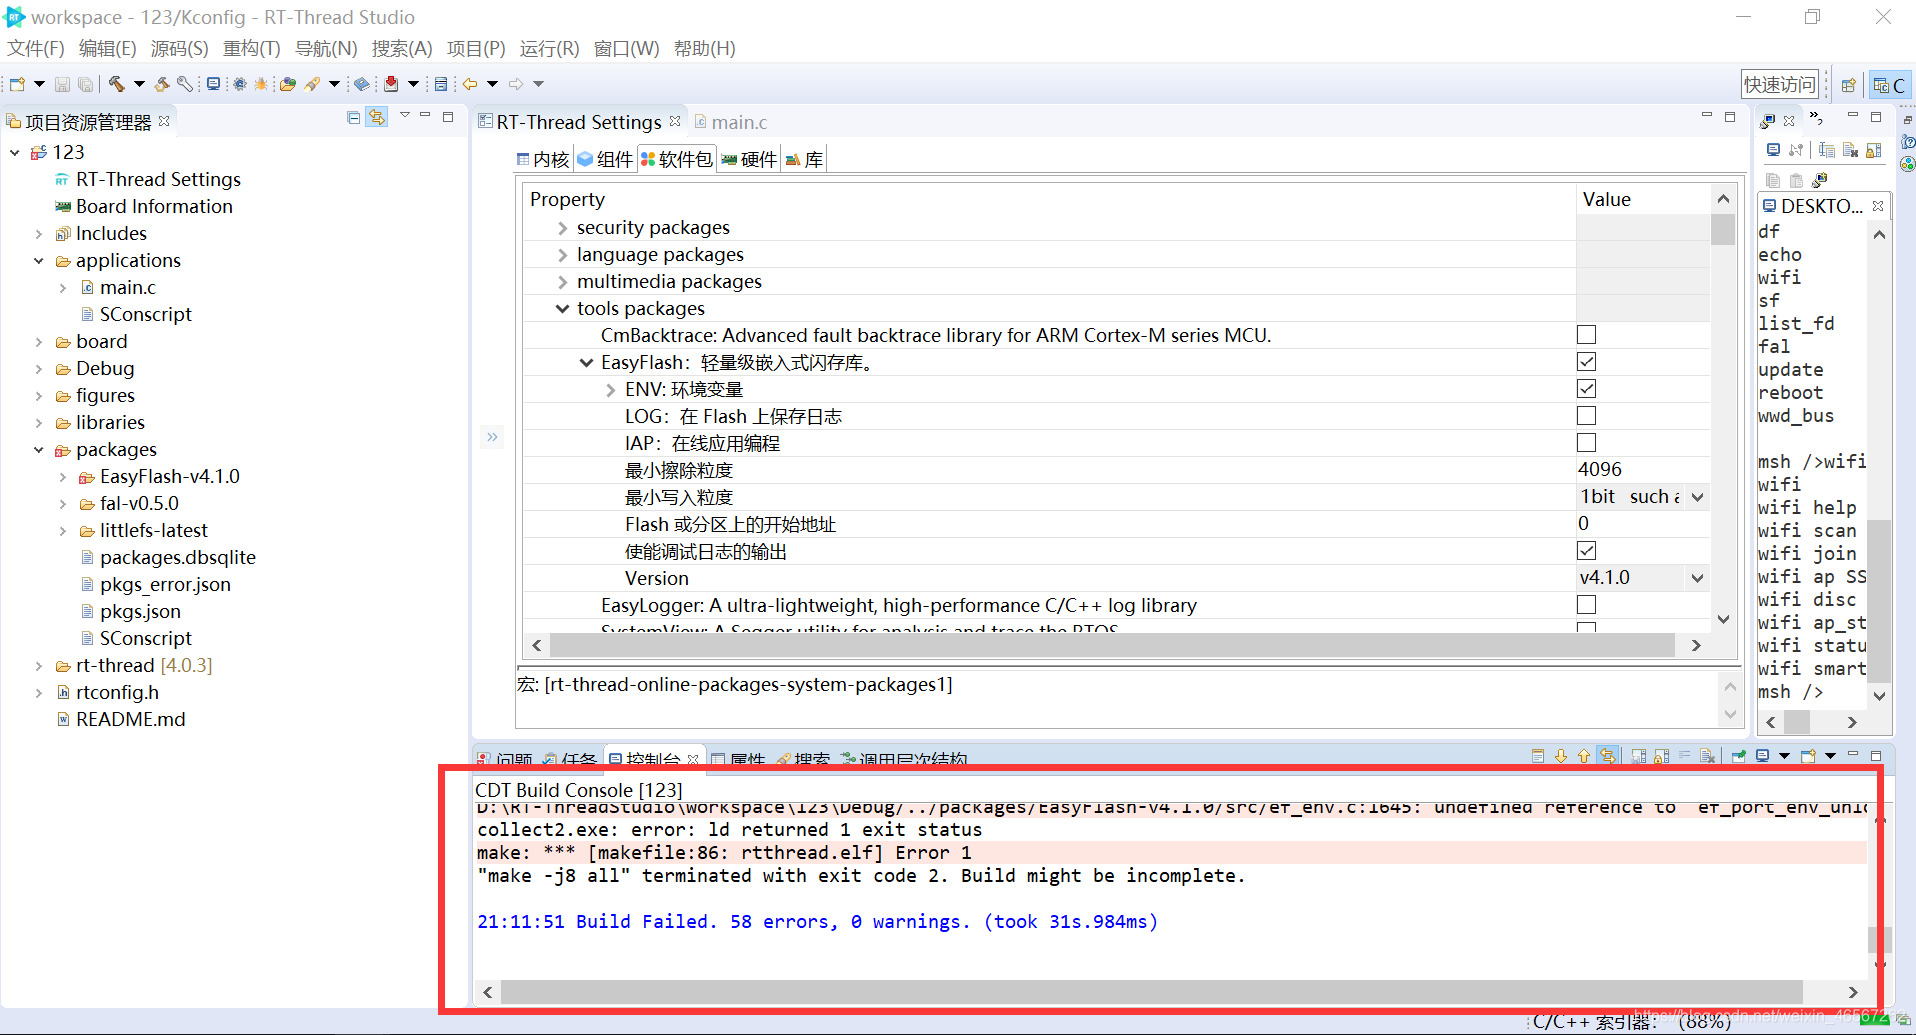Image resolution: width=1916 pixels, height=1035 pixels.
Task: Switch to the 组件 settings tab
Action: pos(605,159)
